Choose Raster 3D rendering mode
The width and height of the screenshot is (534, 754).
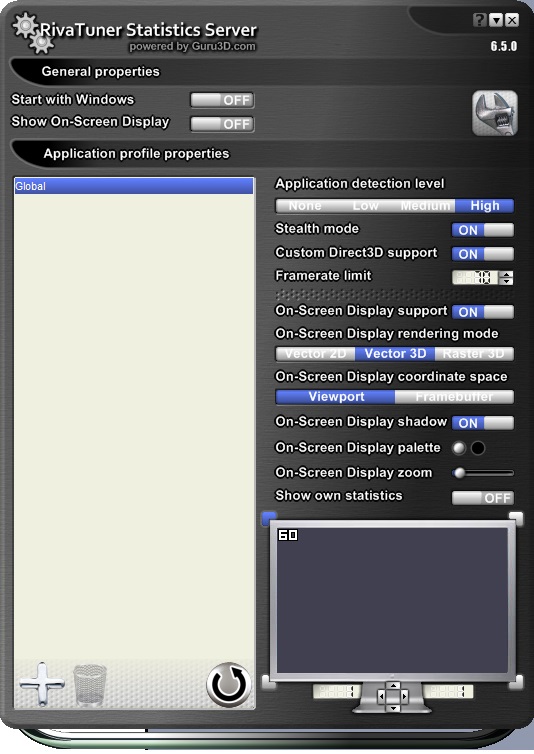click(x=474, y=354)
